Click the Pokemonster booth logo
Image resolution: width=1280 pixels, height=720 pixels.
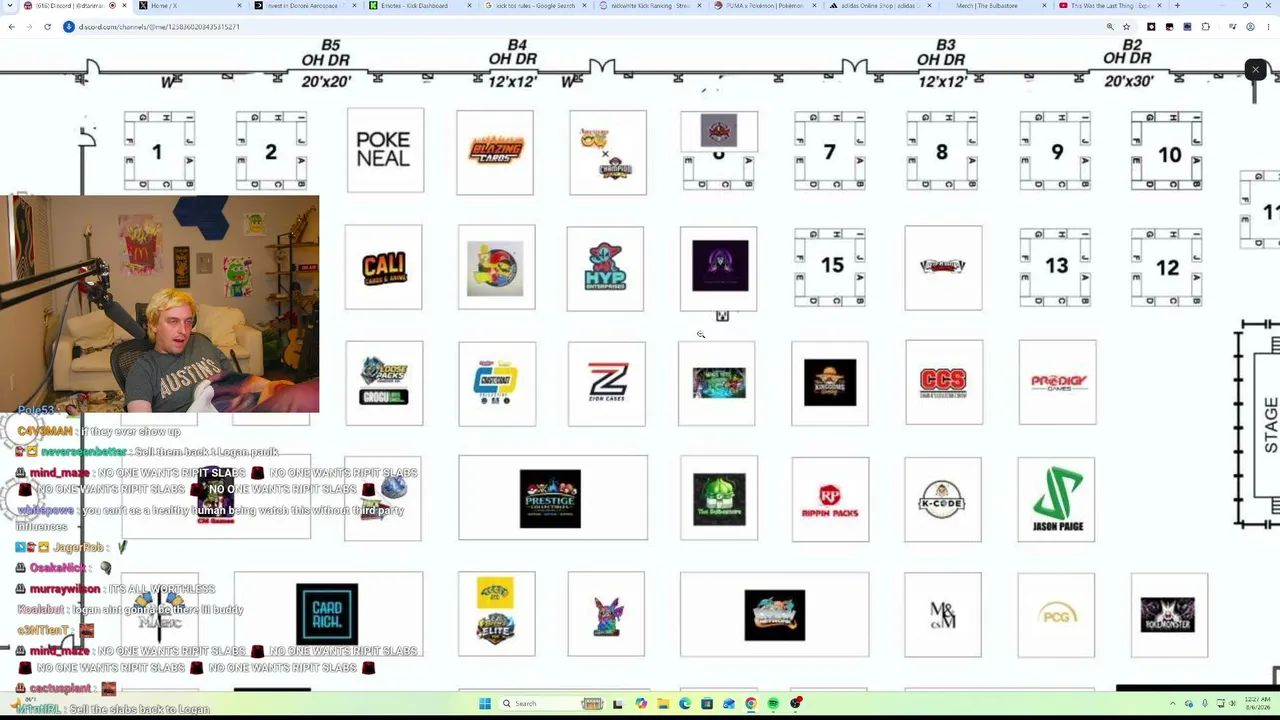(x=1169, y=615)
